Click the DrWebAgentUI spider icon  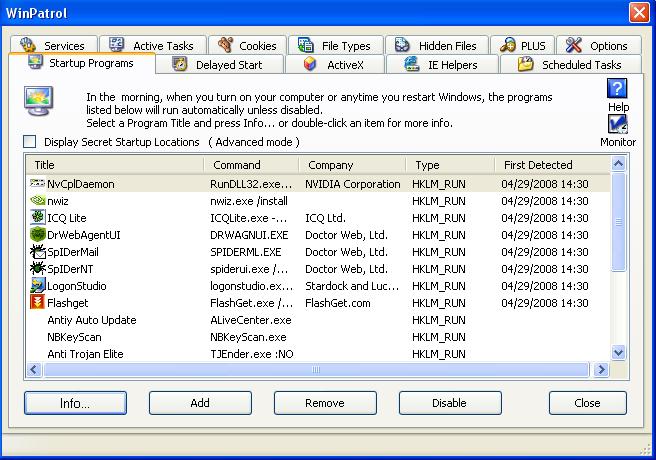(x=38, y=235)
